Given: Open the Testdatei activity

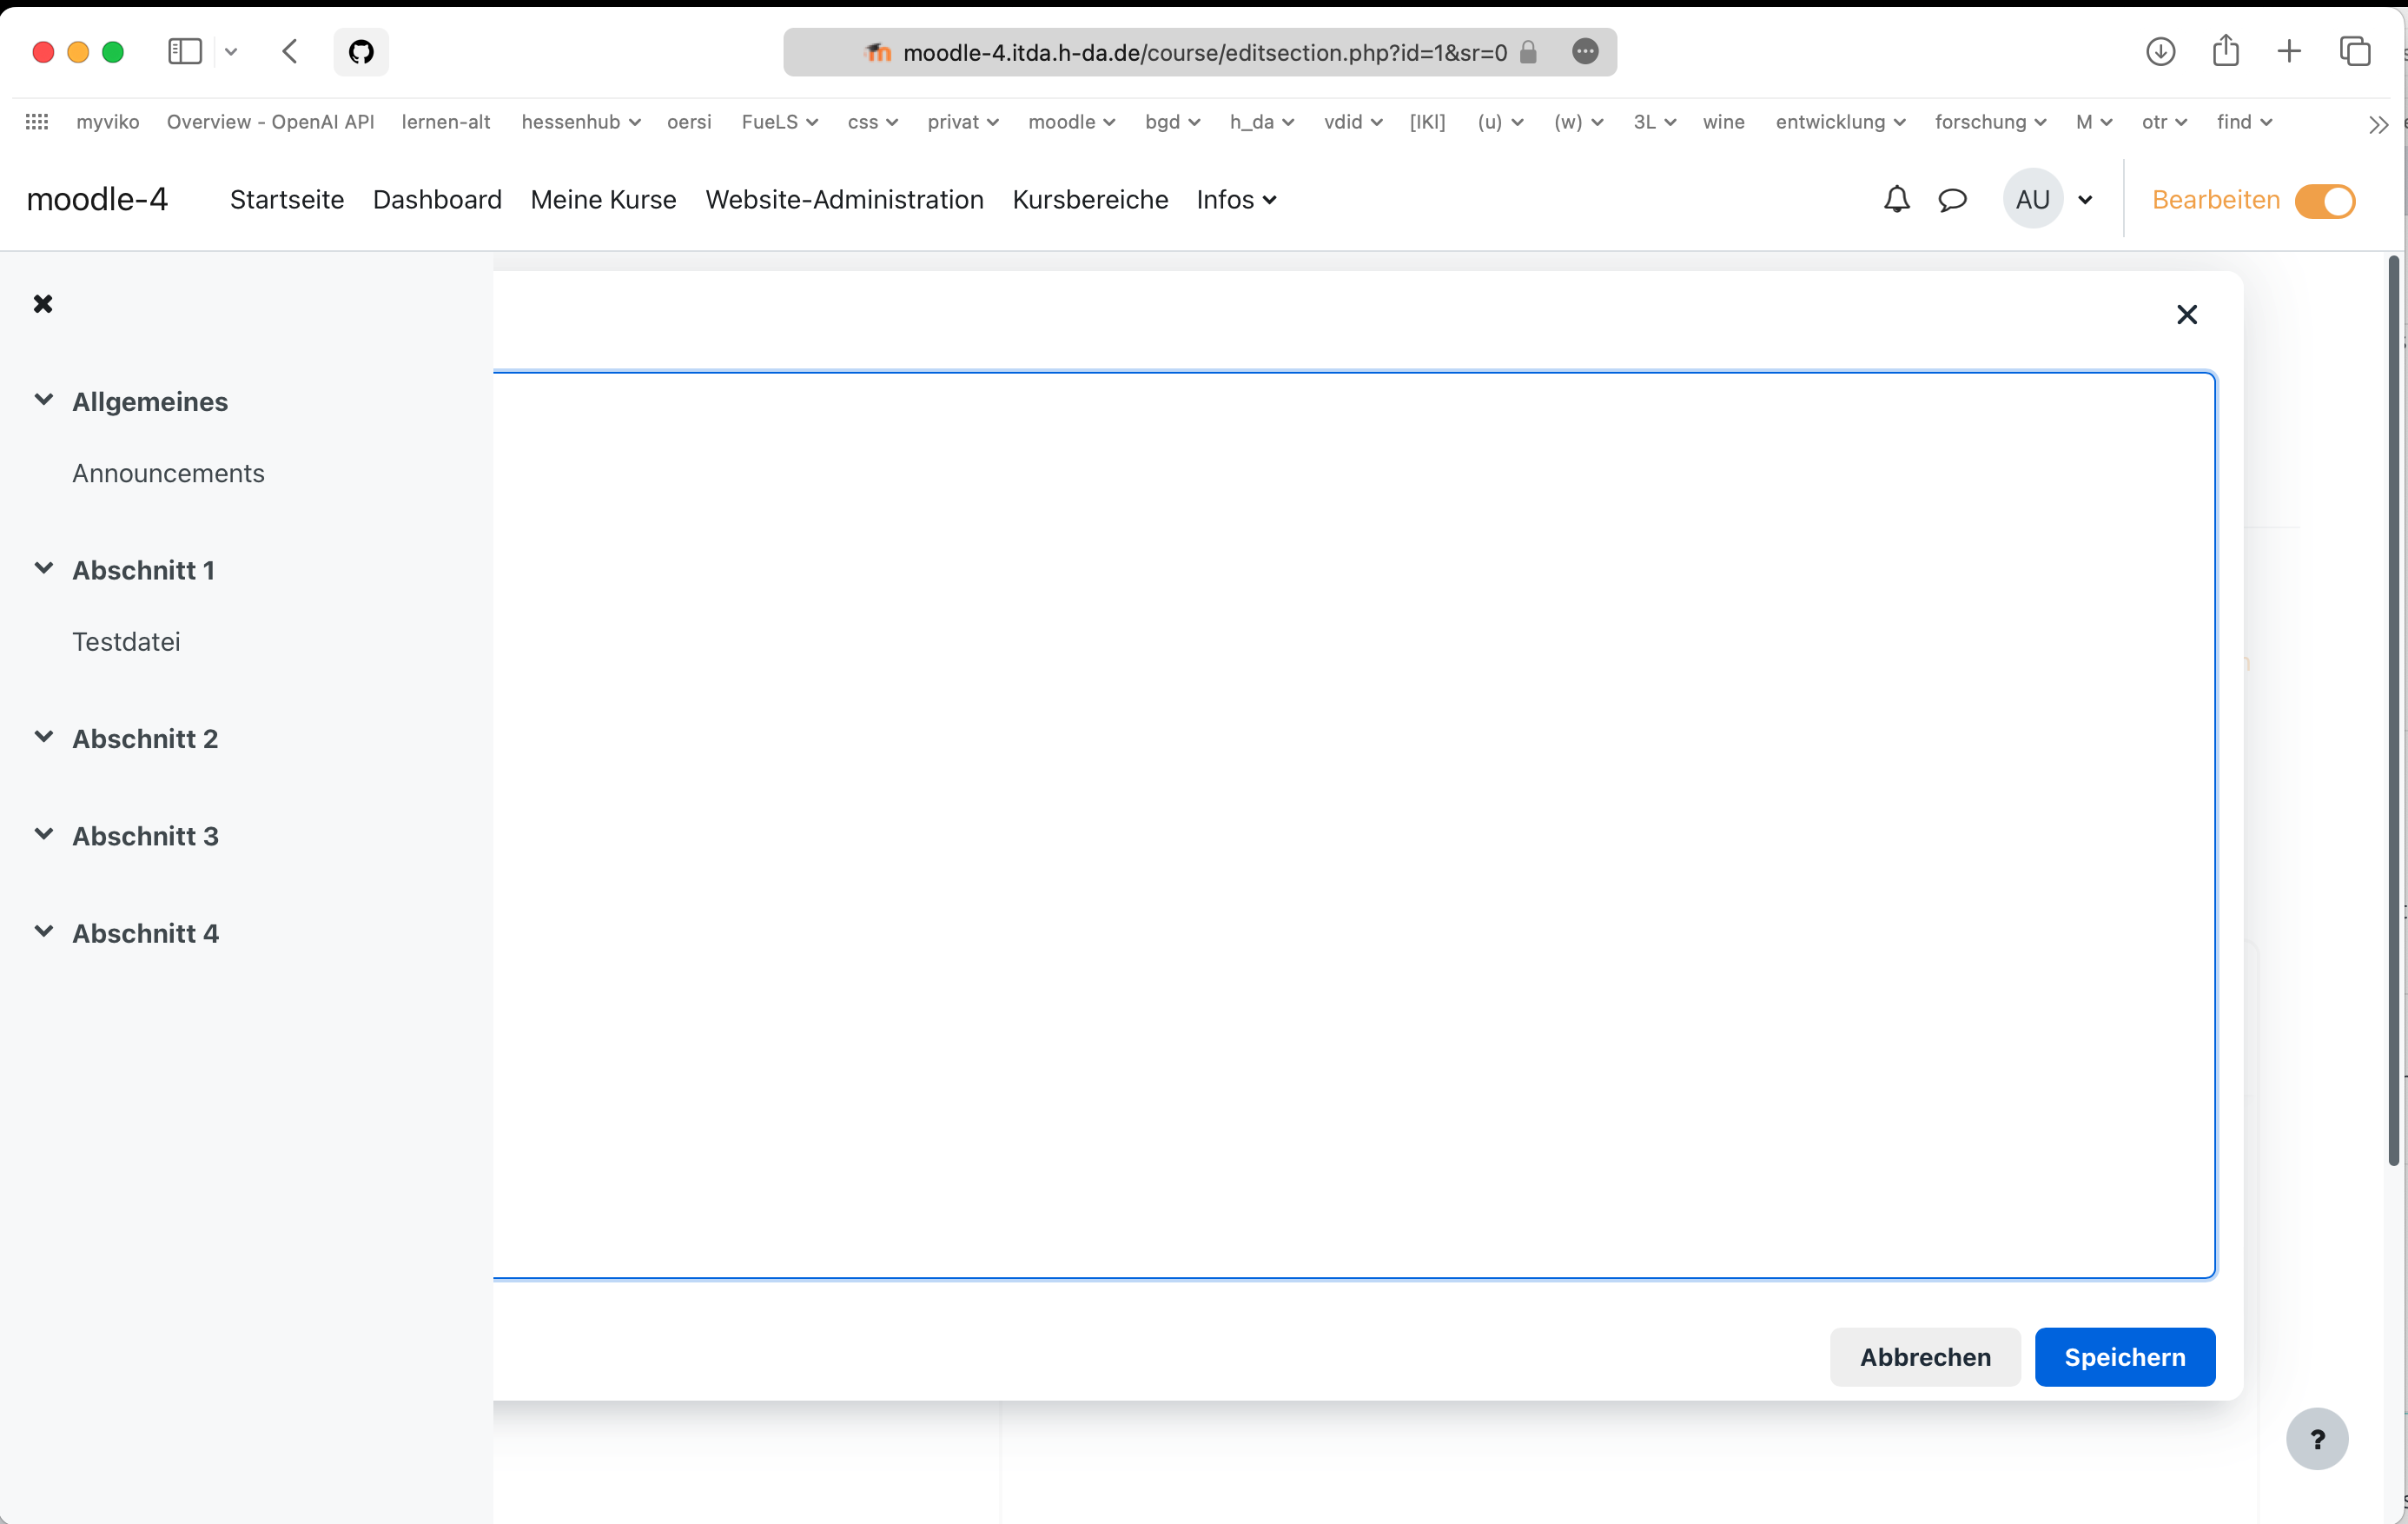Looking at the screenshot, I should click(x=126, y=641).
